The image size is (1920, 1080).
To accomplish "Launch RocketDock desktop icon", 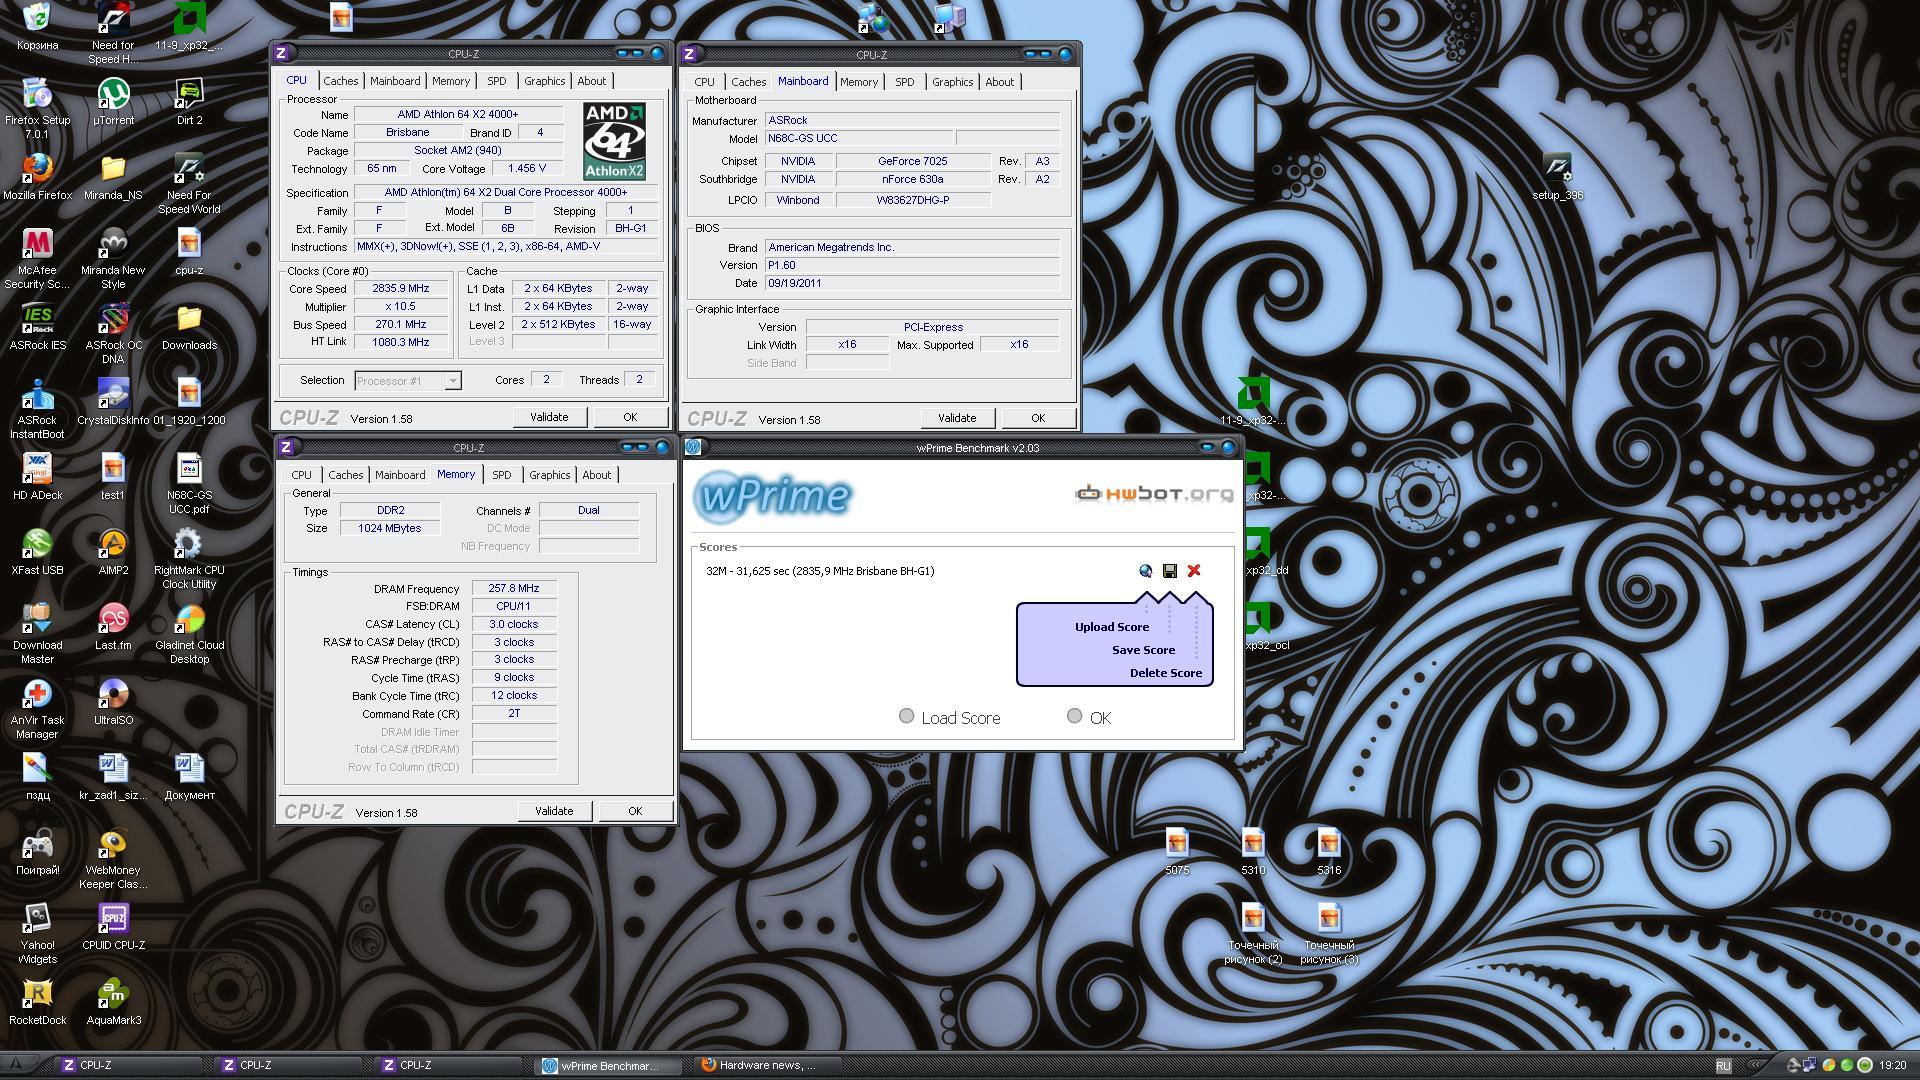I will pyautogui.click(x=37, y=1002).
